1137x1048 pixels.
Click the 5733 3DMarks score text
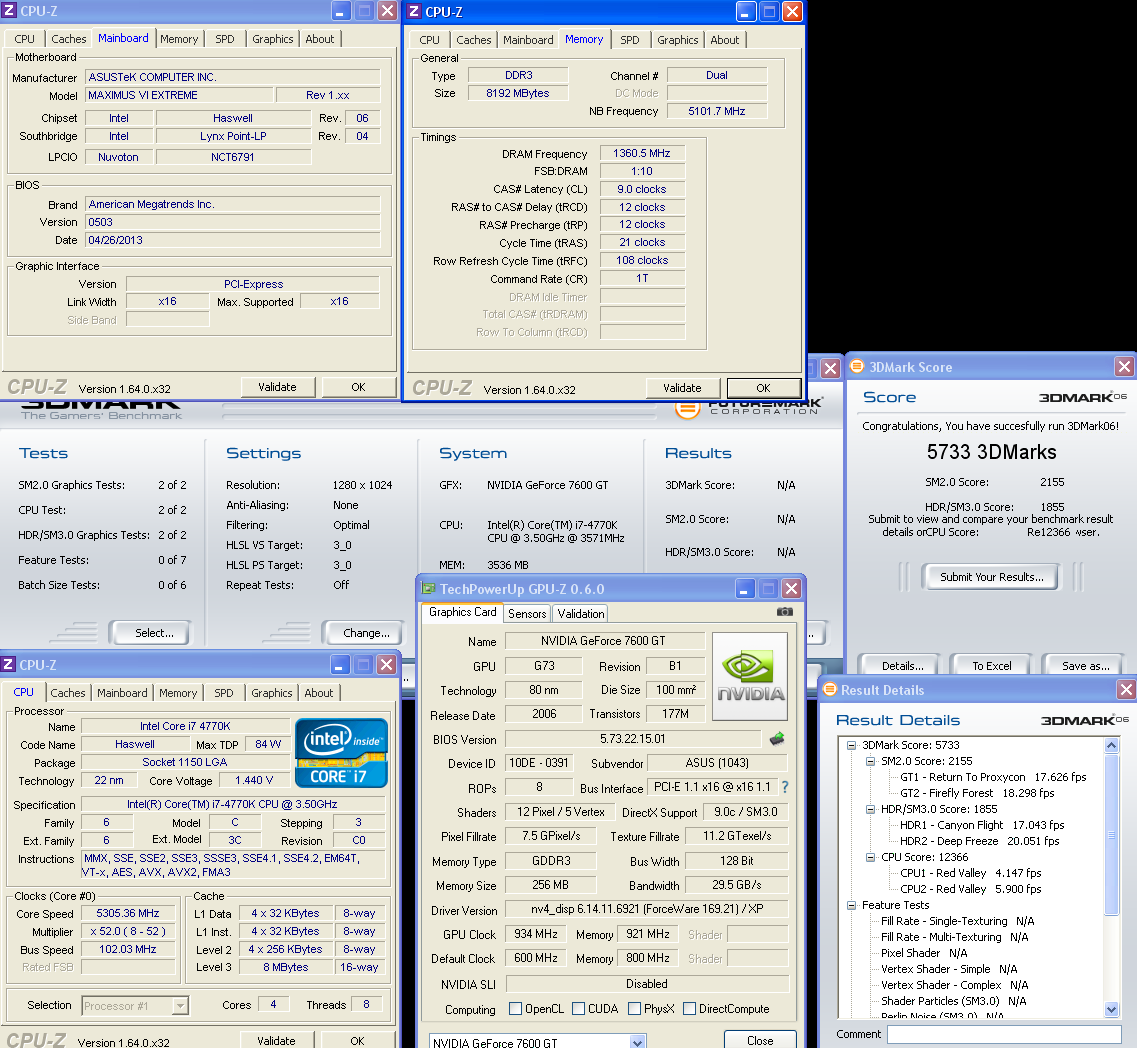991,452
